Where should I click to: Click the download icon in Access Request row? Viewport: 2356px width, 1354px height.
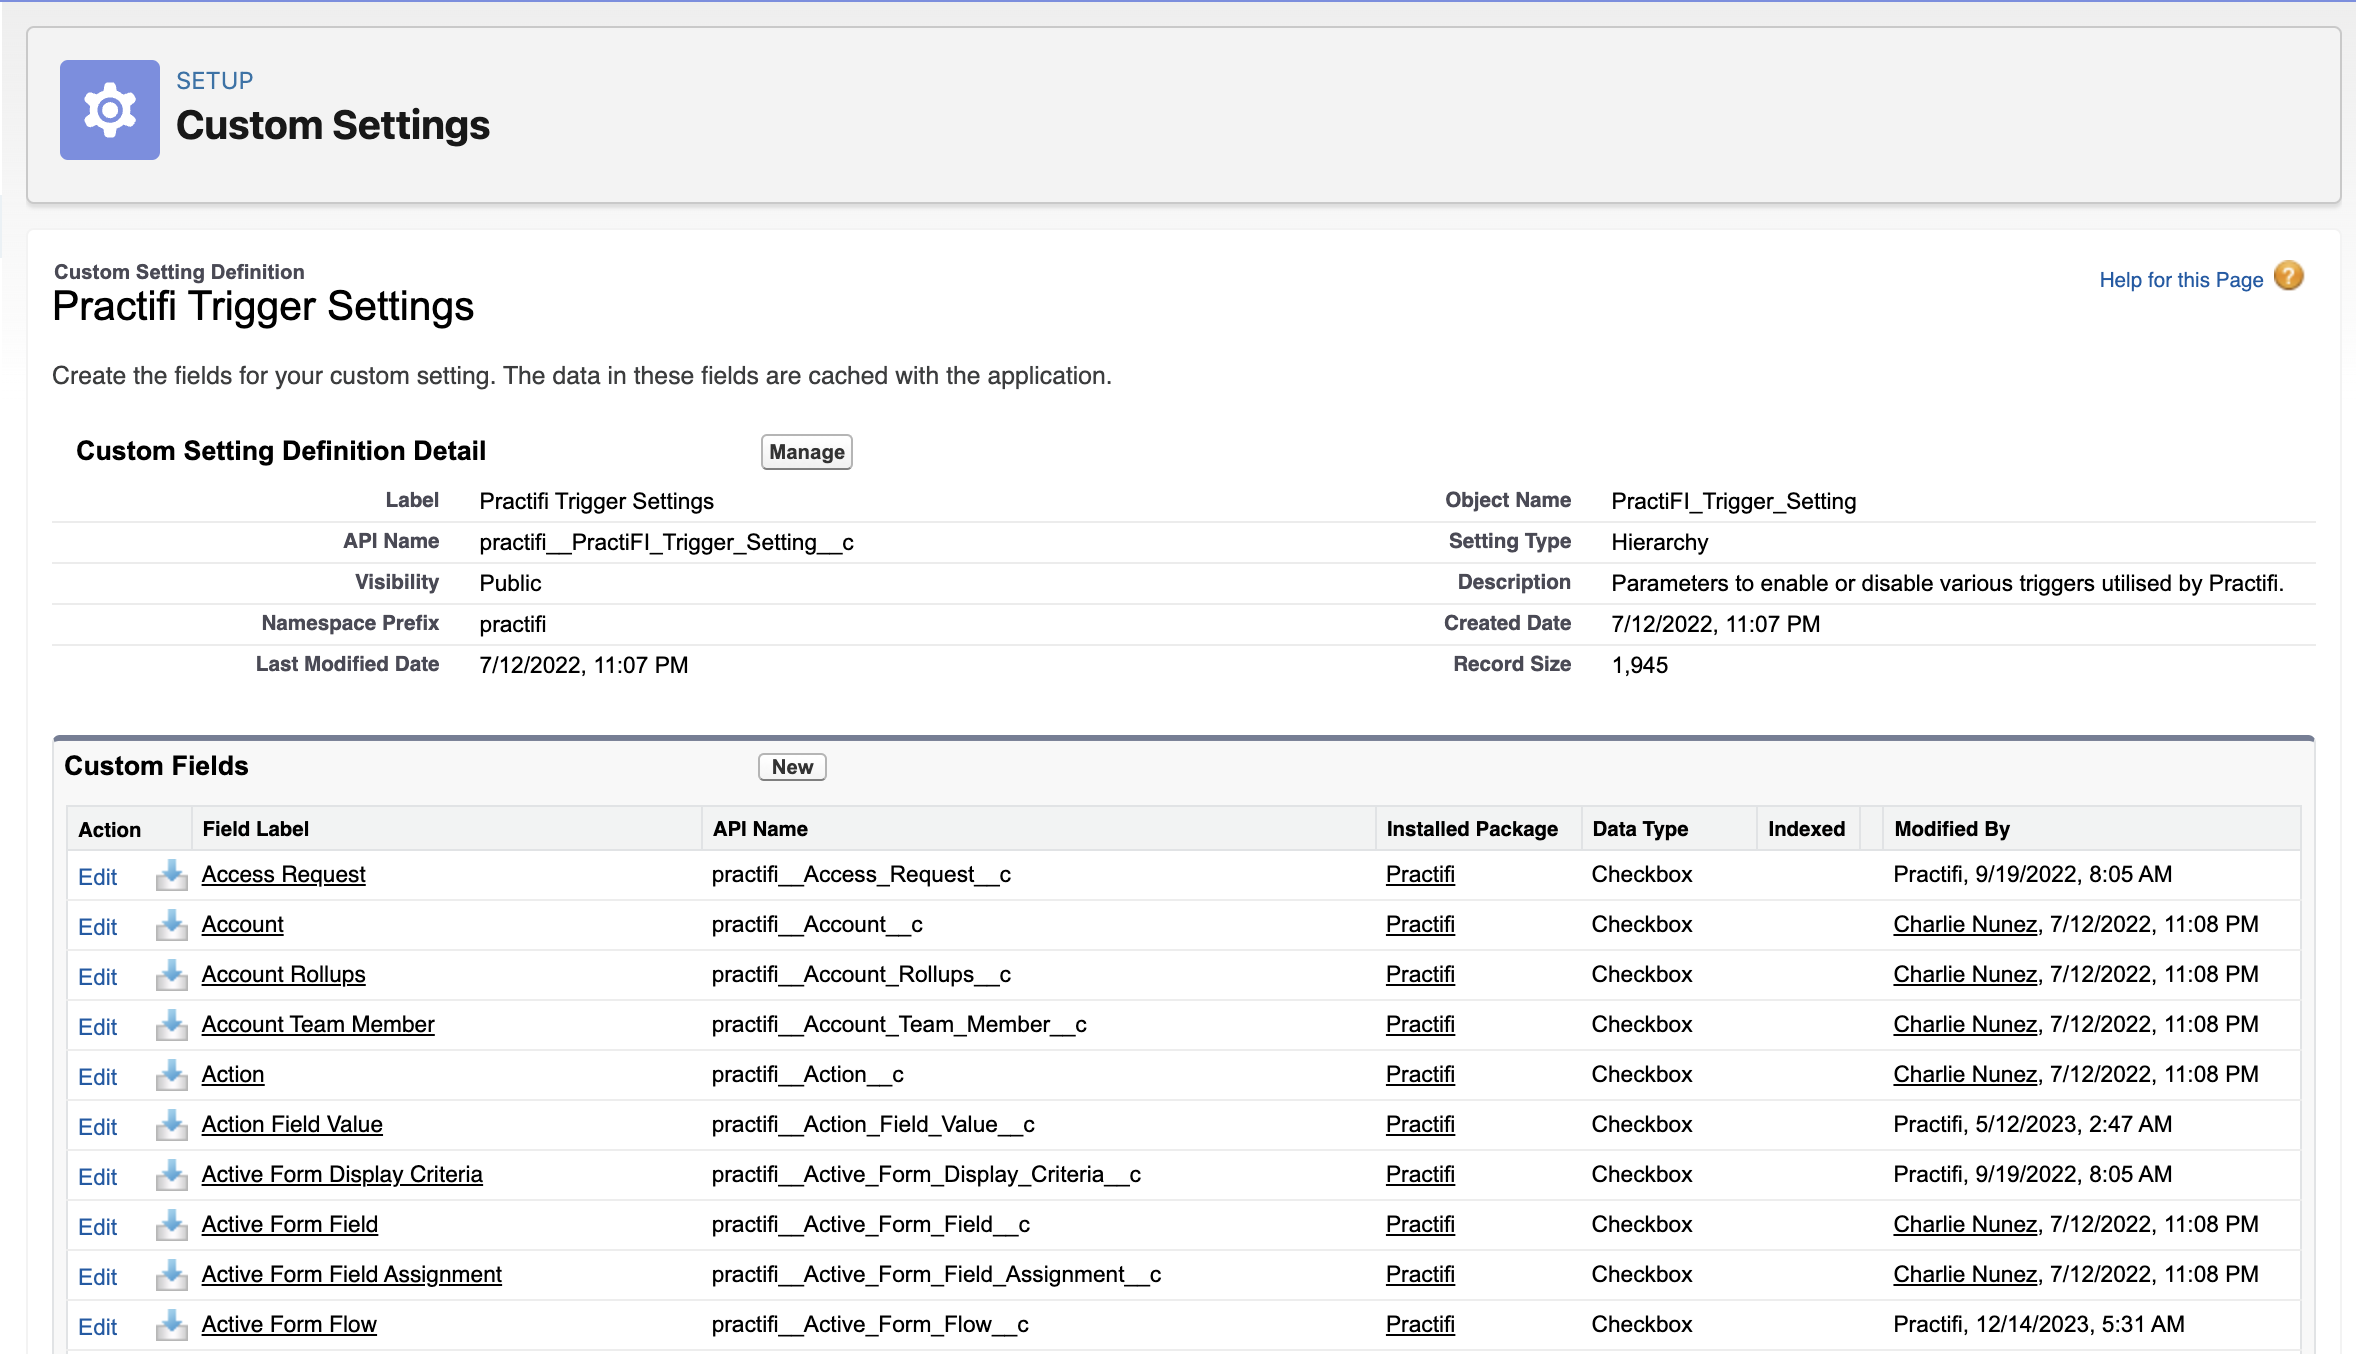tap(171, 875)
